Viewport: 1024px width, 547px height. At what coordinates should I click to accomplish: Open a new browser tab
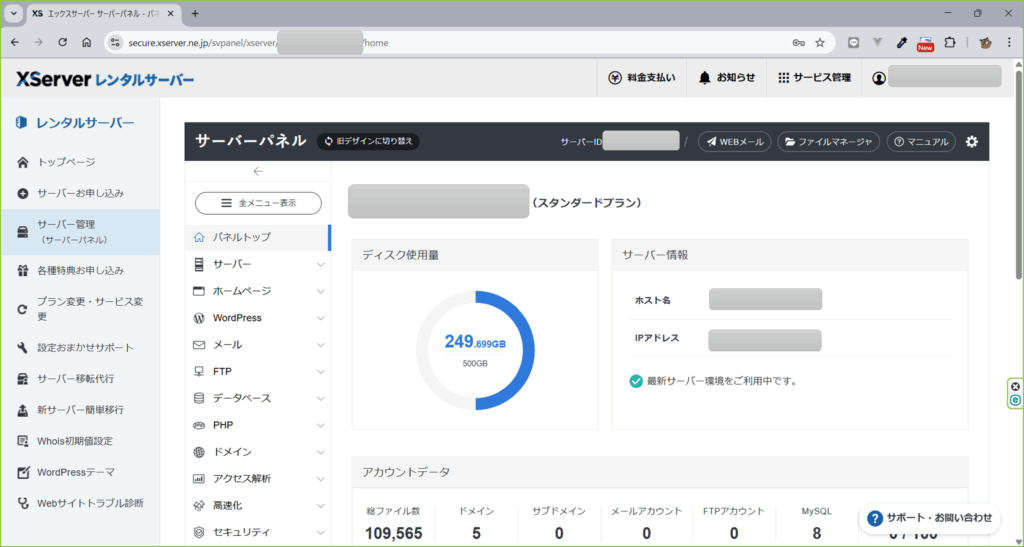coord(195,13)
